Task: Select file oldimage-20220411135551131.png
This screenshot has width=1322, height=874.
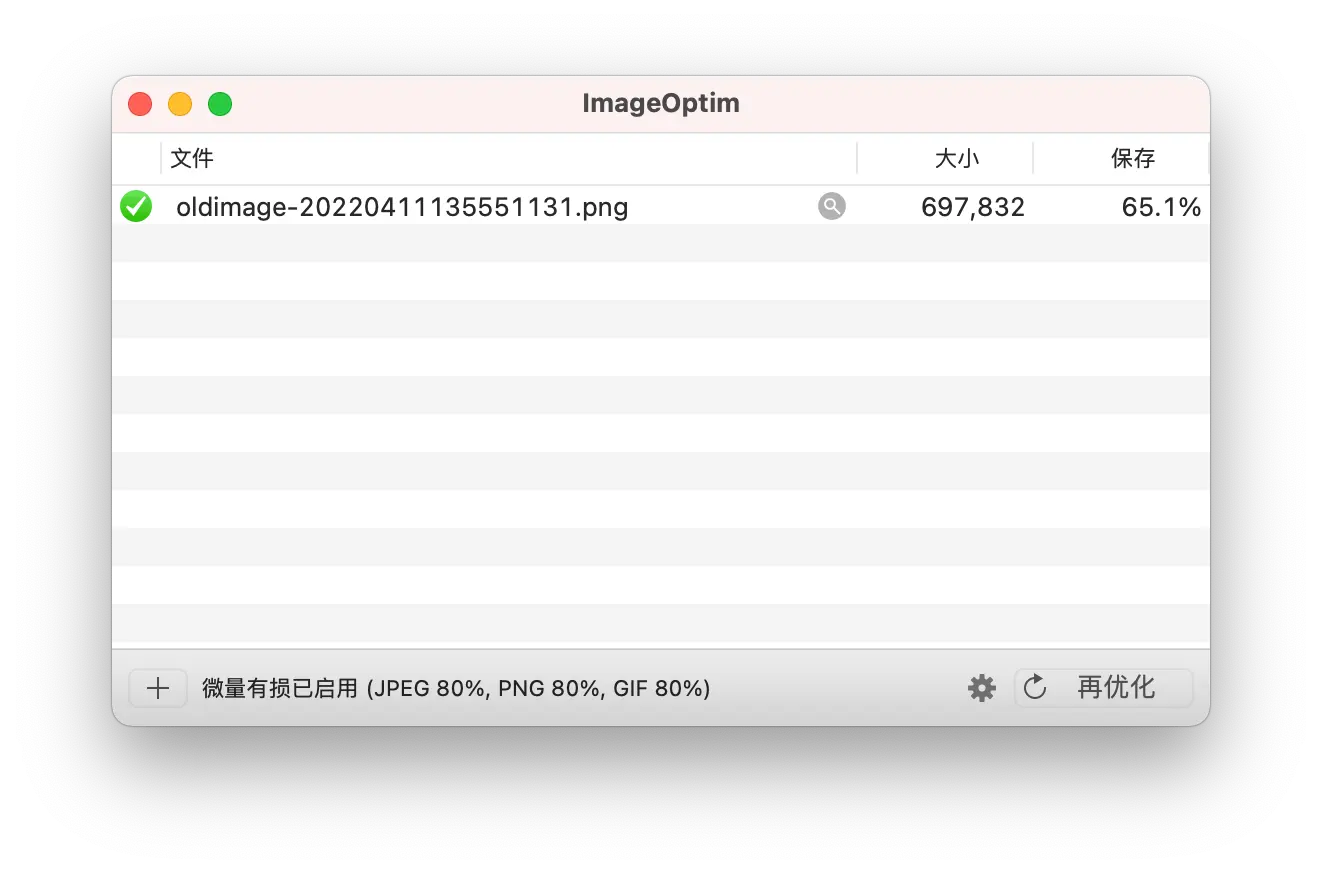Action: (x=402, y=207)
